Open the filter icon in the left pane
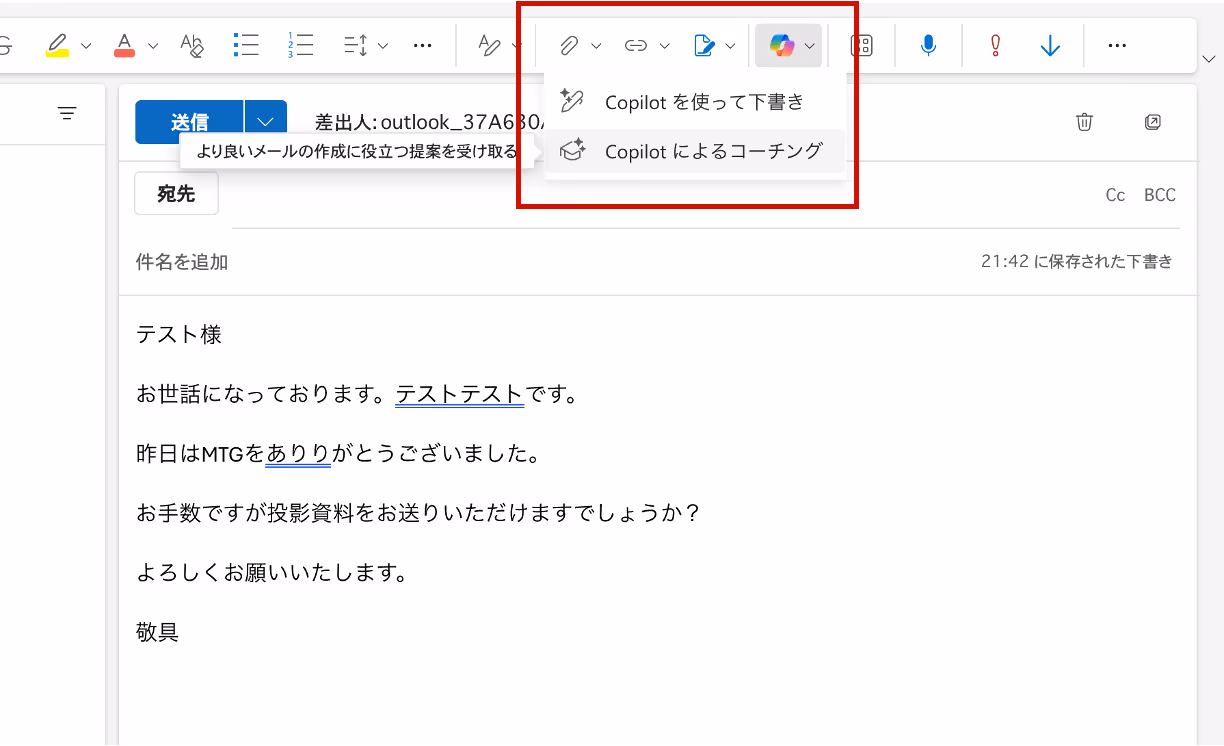Screen dimensions: 1224x746 click(x=67, y=113)
